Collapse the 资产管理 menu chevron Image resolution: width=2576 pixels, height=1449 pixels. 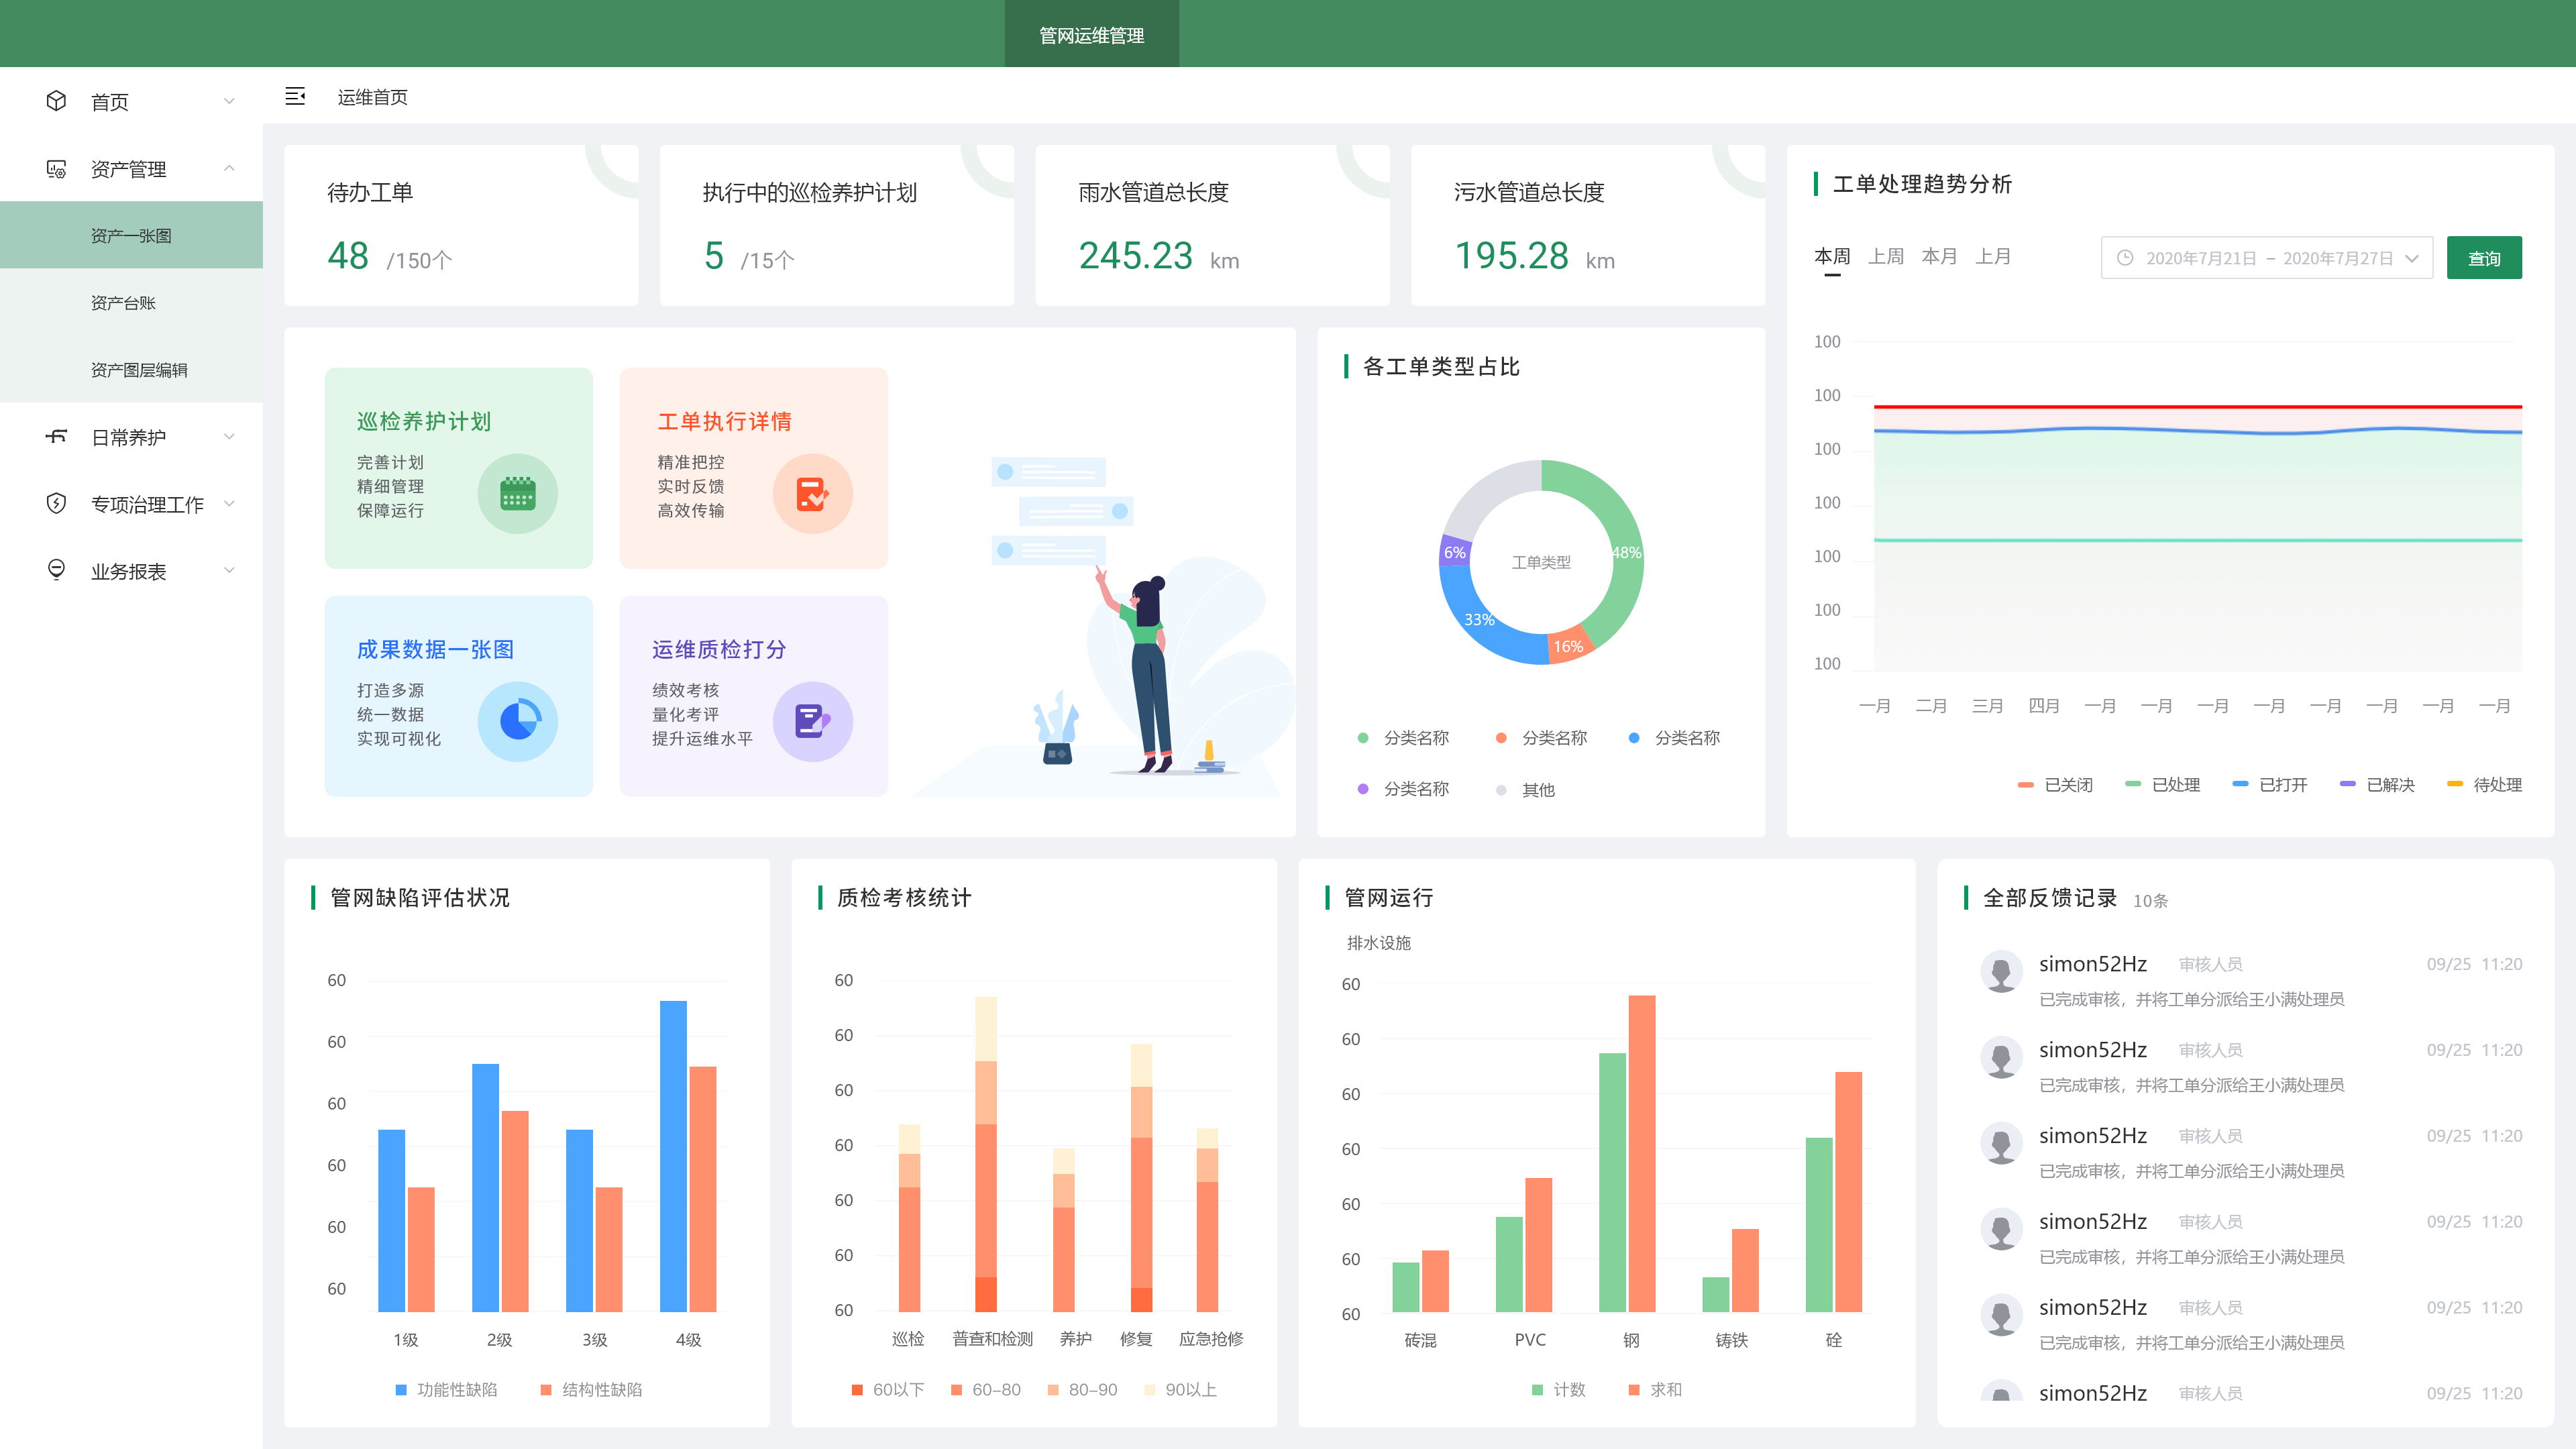point(229,168)
